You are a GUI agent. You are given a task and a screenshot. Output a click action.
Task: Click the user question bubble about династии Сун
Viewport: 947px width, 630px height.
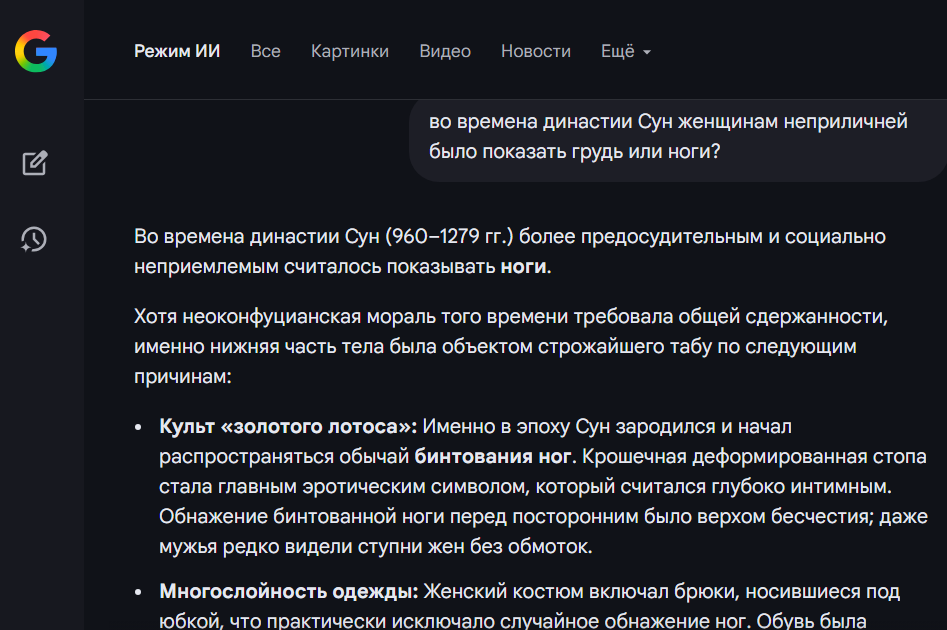point(668,137)
